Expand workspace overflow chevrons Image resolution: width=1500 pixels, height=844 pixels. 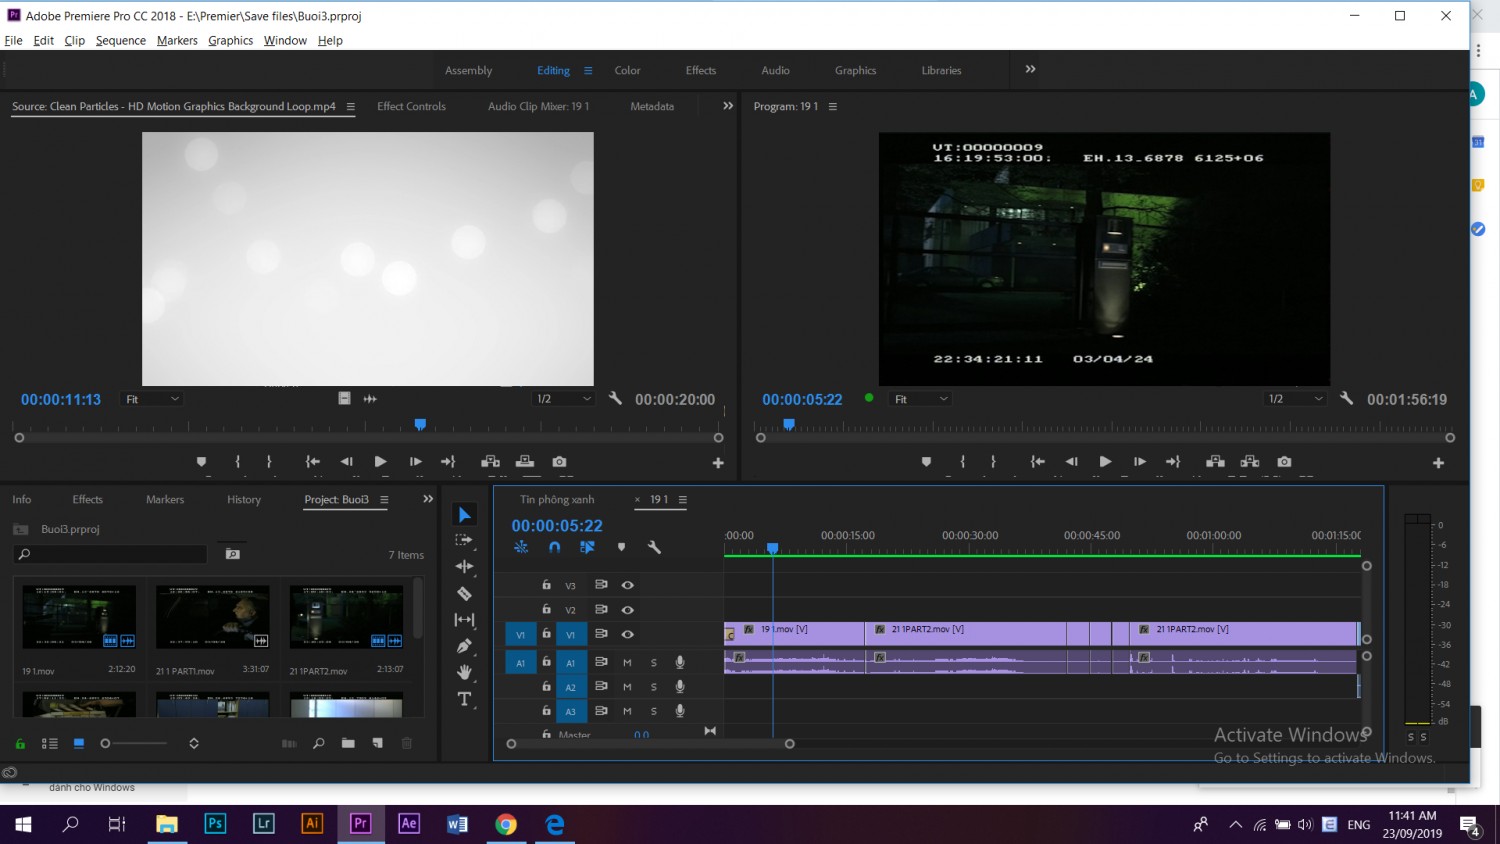click(1030, 69)
